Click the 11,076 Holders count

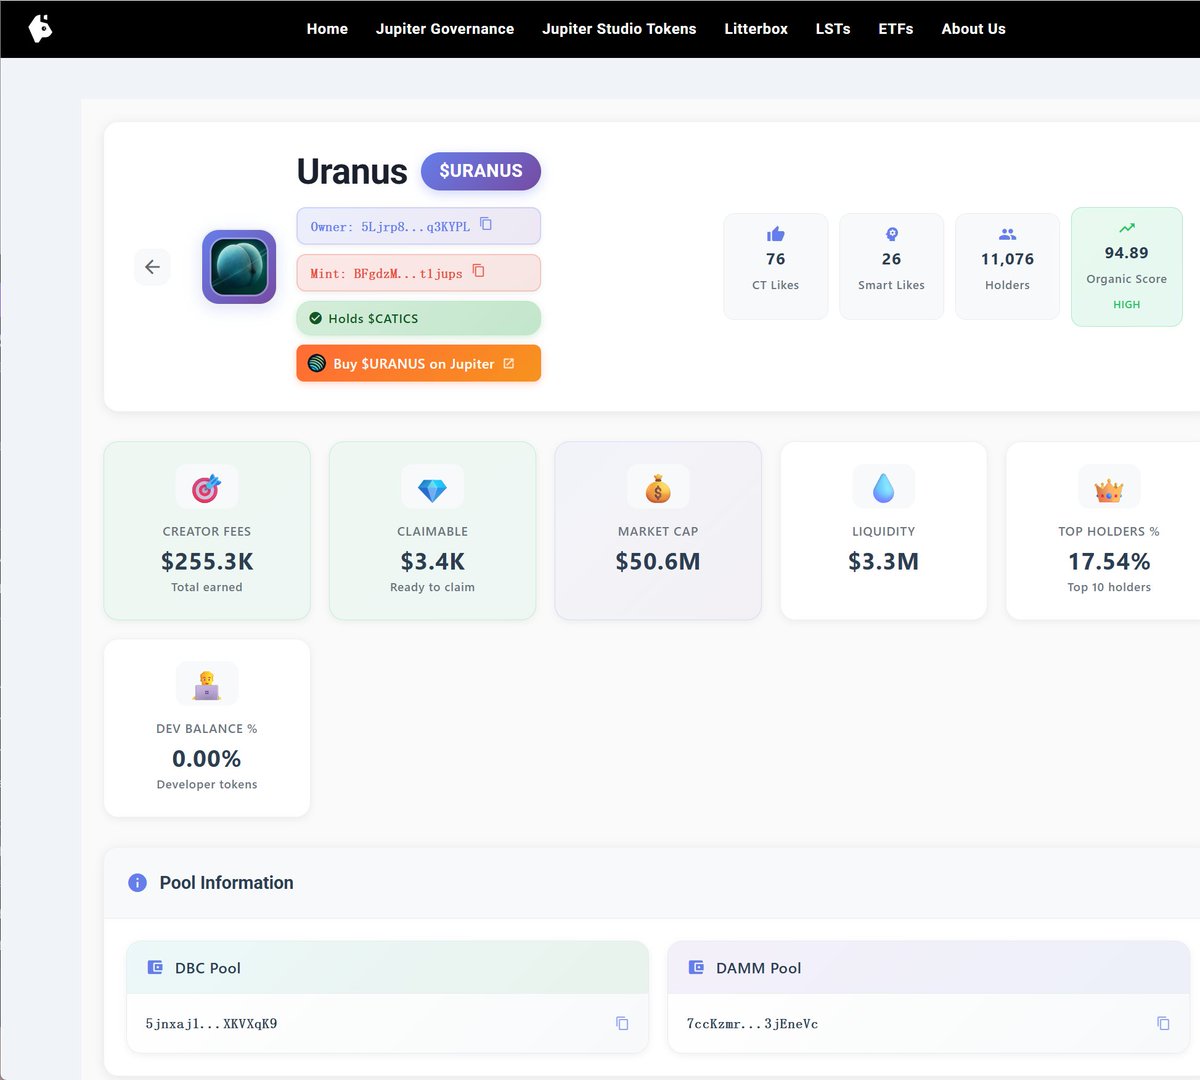[1007, 259]
